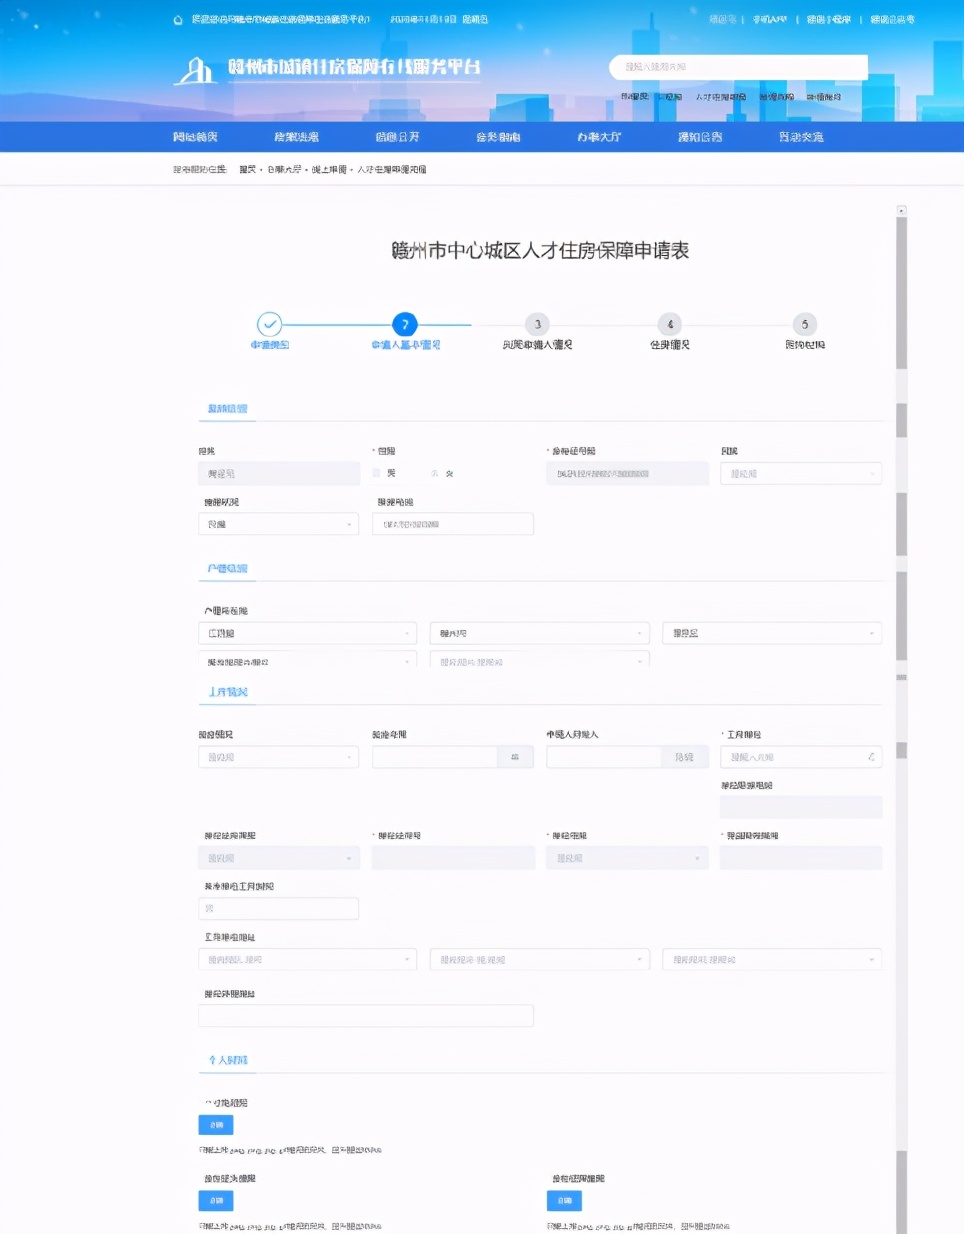This screenshot has width=964, height=1234.
Task: Click the blue step 2 circle in the wizard
Action: click(x=404, y=324)
